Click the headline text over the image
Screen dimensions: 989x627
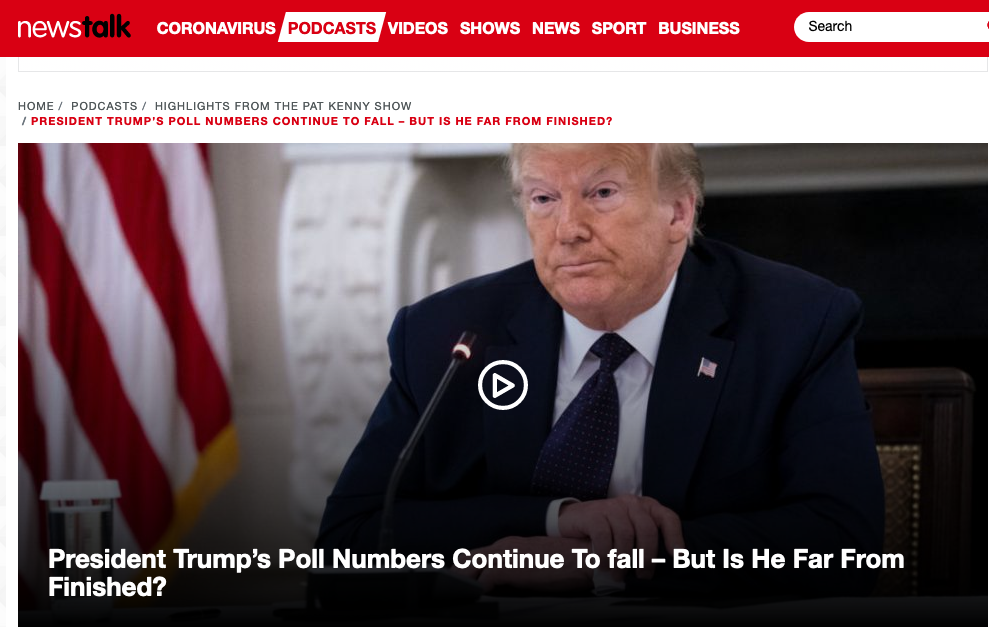pyautogui.click(x=476, y=573)
